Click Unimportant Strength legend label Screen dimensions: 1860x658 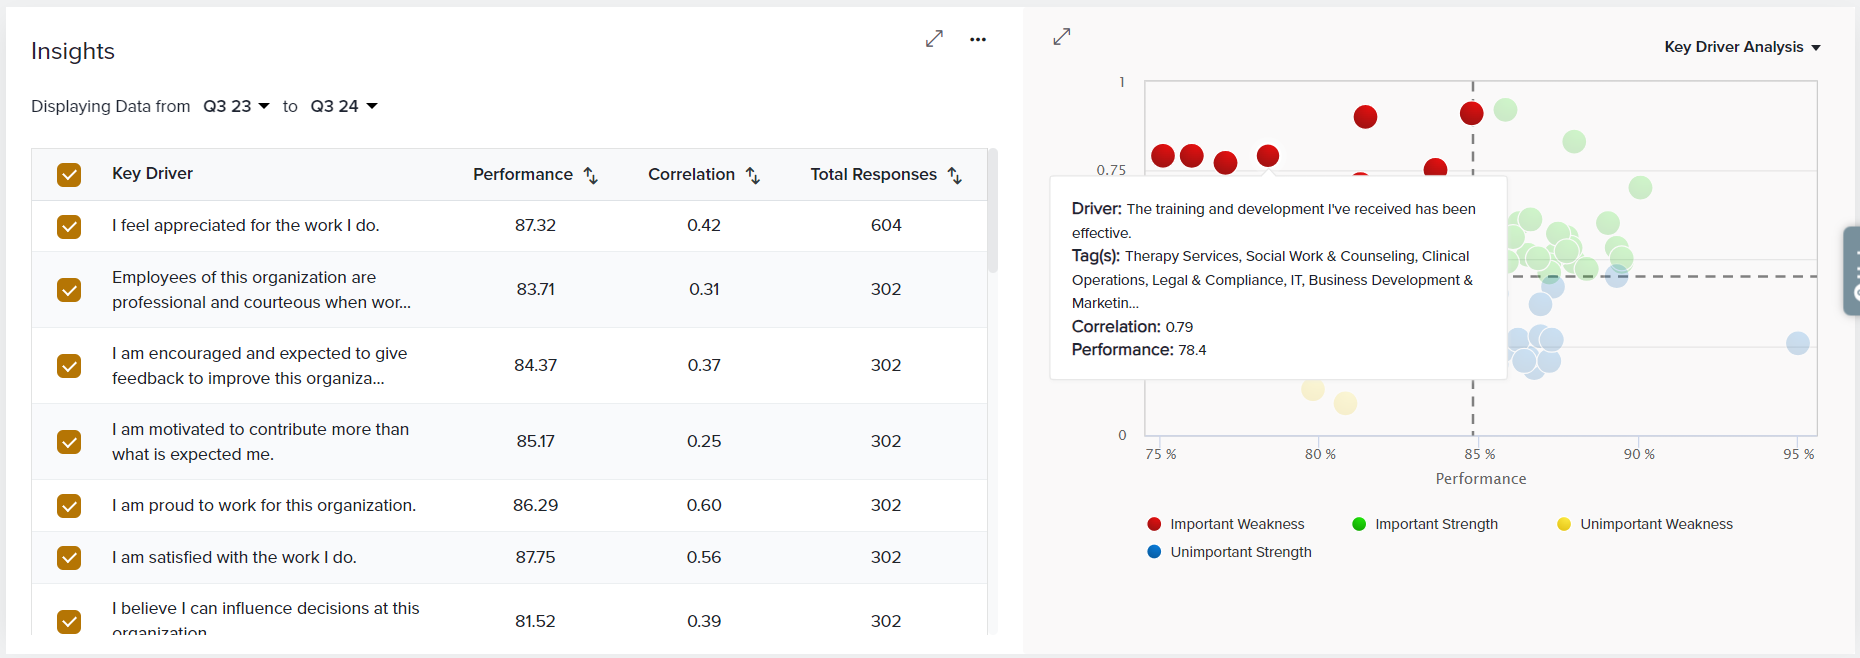(x=1240, y=552)
